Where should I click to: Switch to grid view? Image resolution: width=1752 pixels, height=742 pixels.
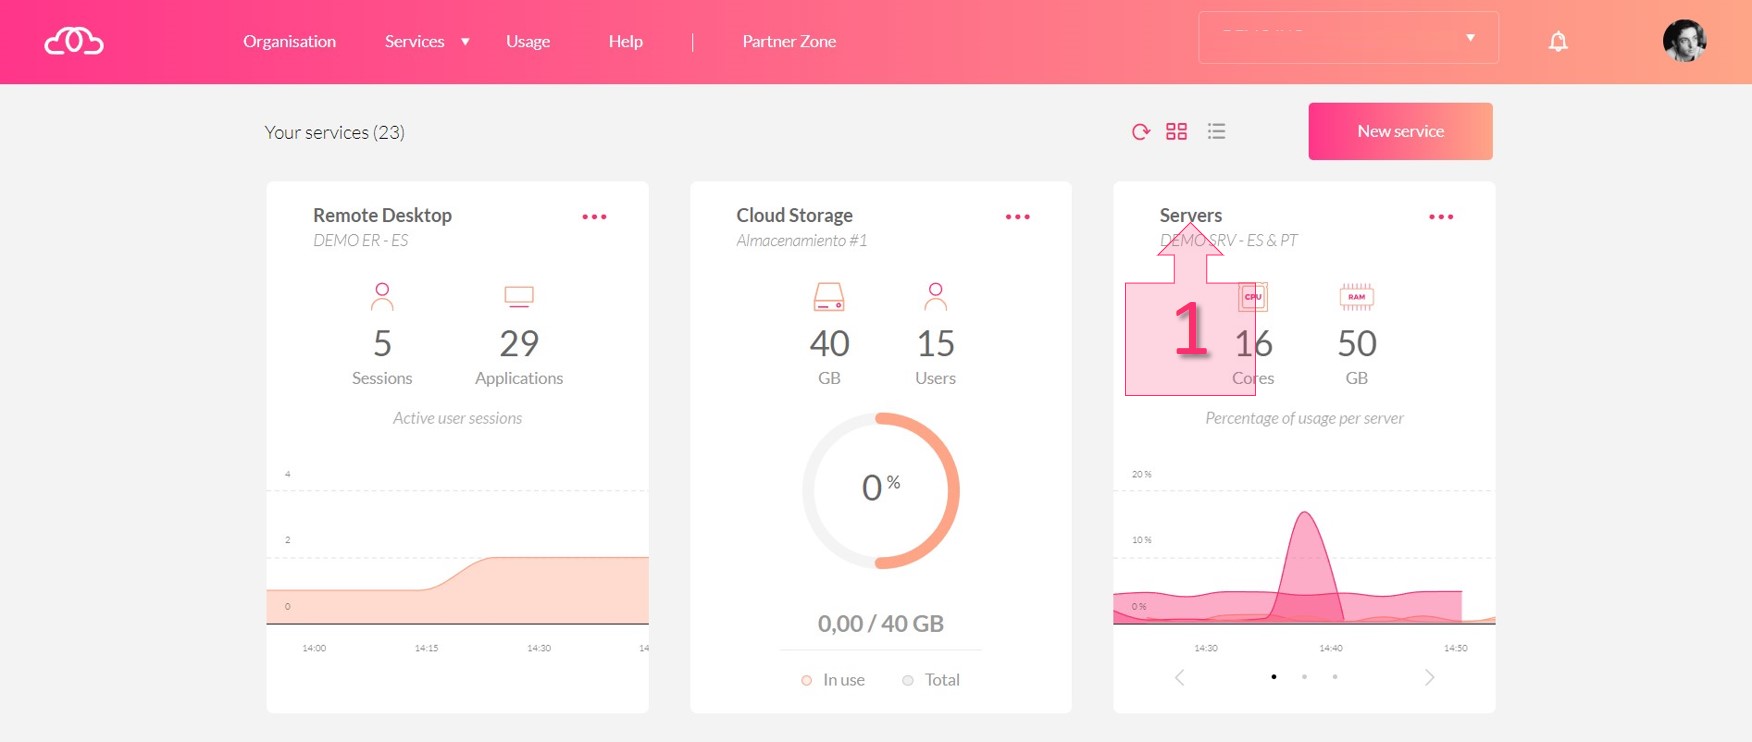1176,132
